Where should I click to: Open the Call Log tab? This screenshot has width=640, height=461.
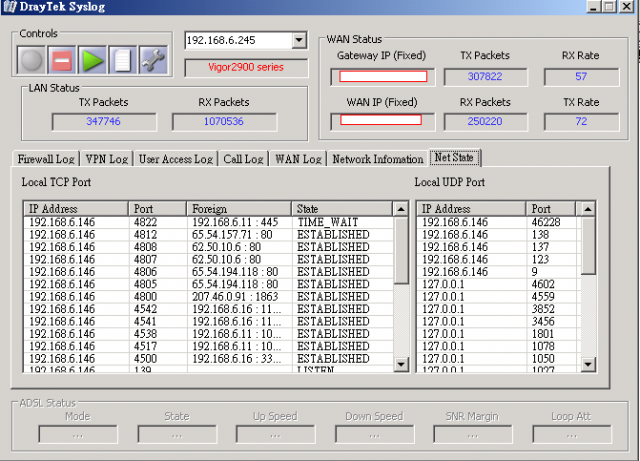point(243,159)
